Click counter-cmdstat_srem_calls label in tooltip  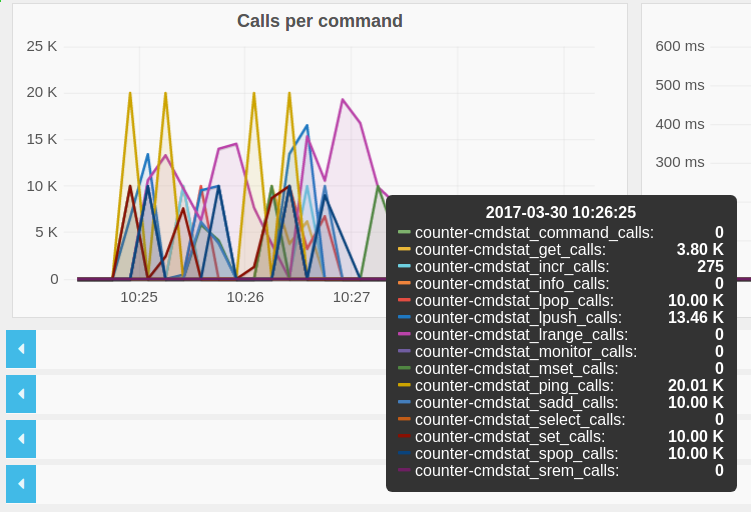[x=517, y=471]
